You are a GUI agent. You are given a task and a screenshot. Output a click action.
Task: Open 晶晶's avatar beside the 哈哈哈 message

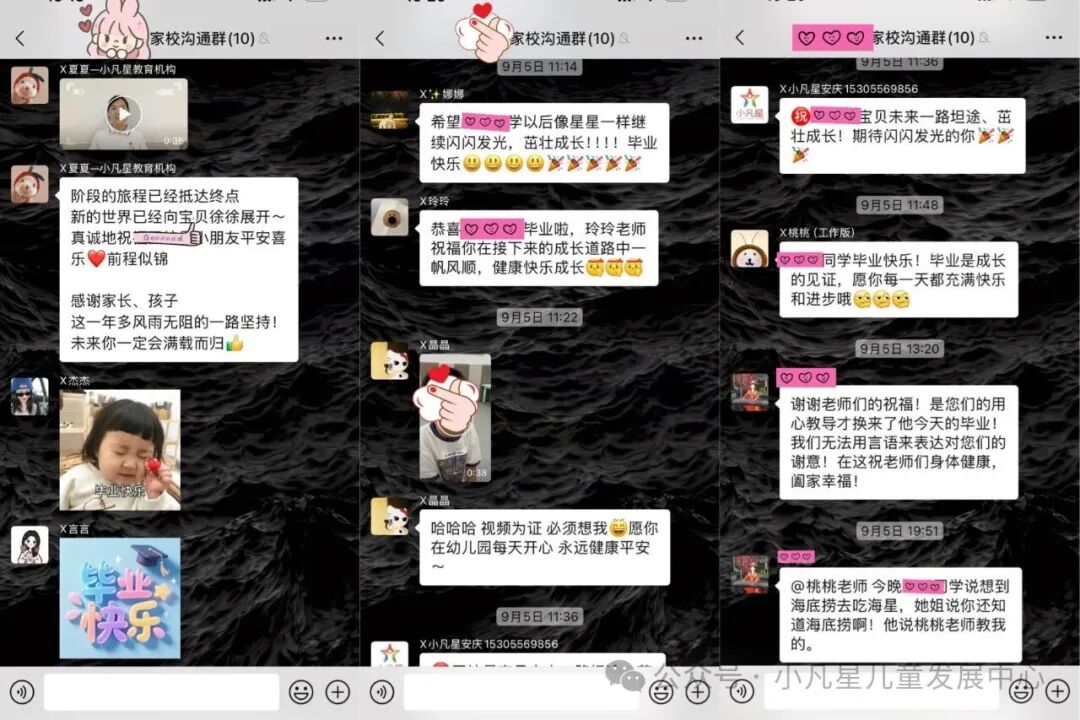390,516
